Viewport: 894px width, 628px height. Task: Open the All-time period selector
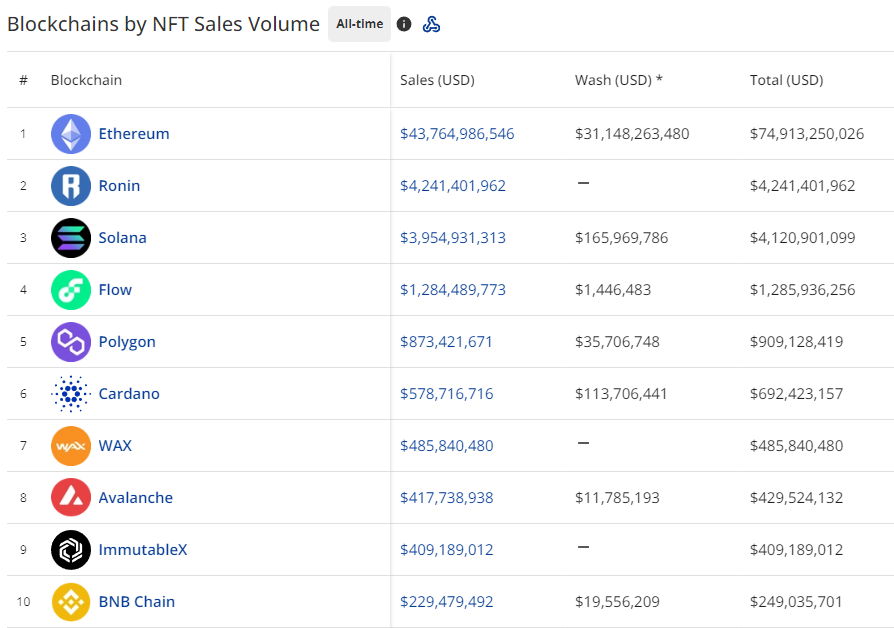click(359, 24)
